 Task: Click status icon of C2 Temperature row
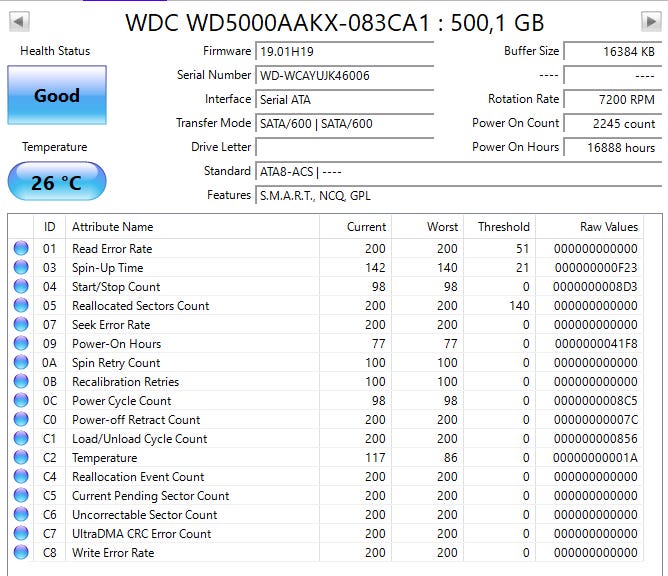[21, 457]
